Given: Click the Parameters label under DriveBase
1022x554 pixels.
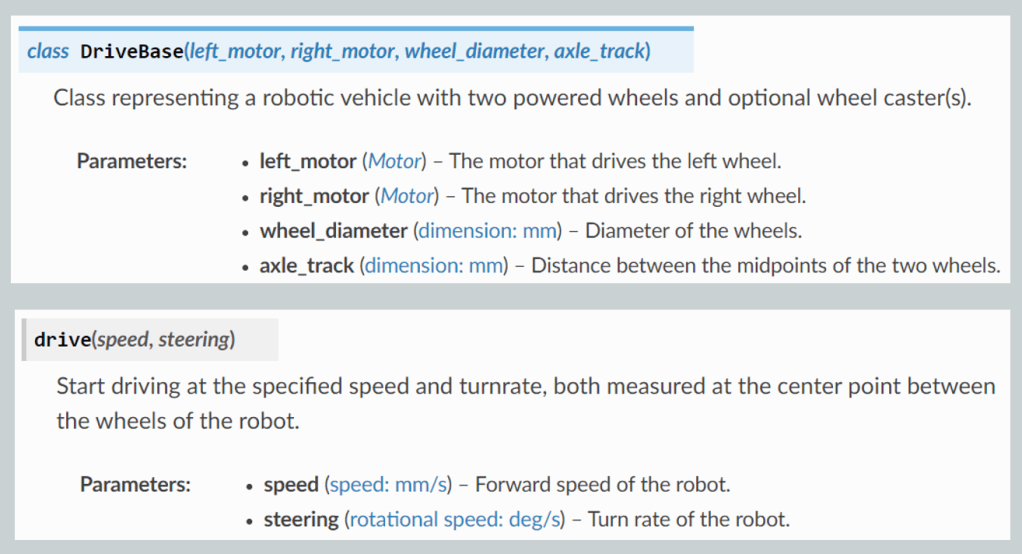Looking at the screenshot, I should pyautogui.click(x=132, y=161).
